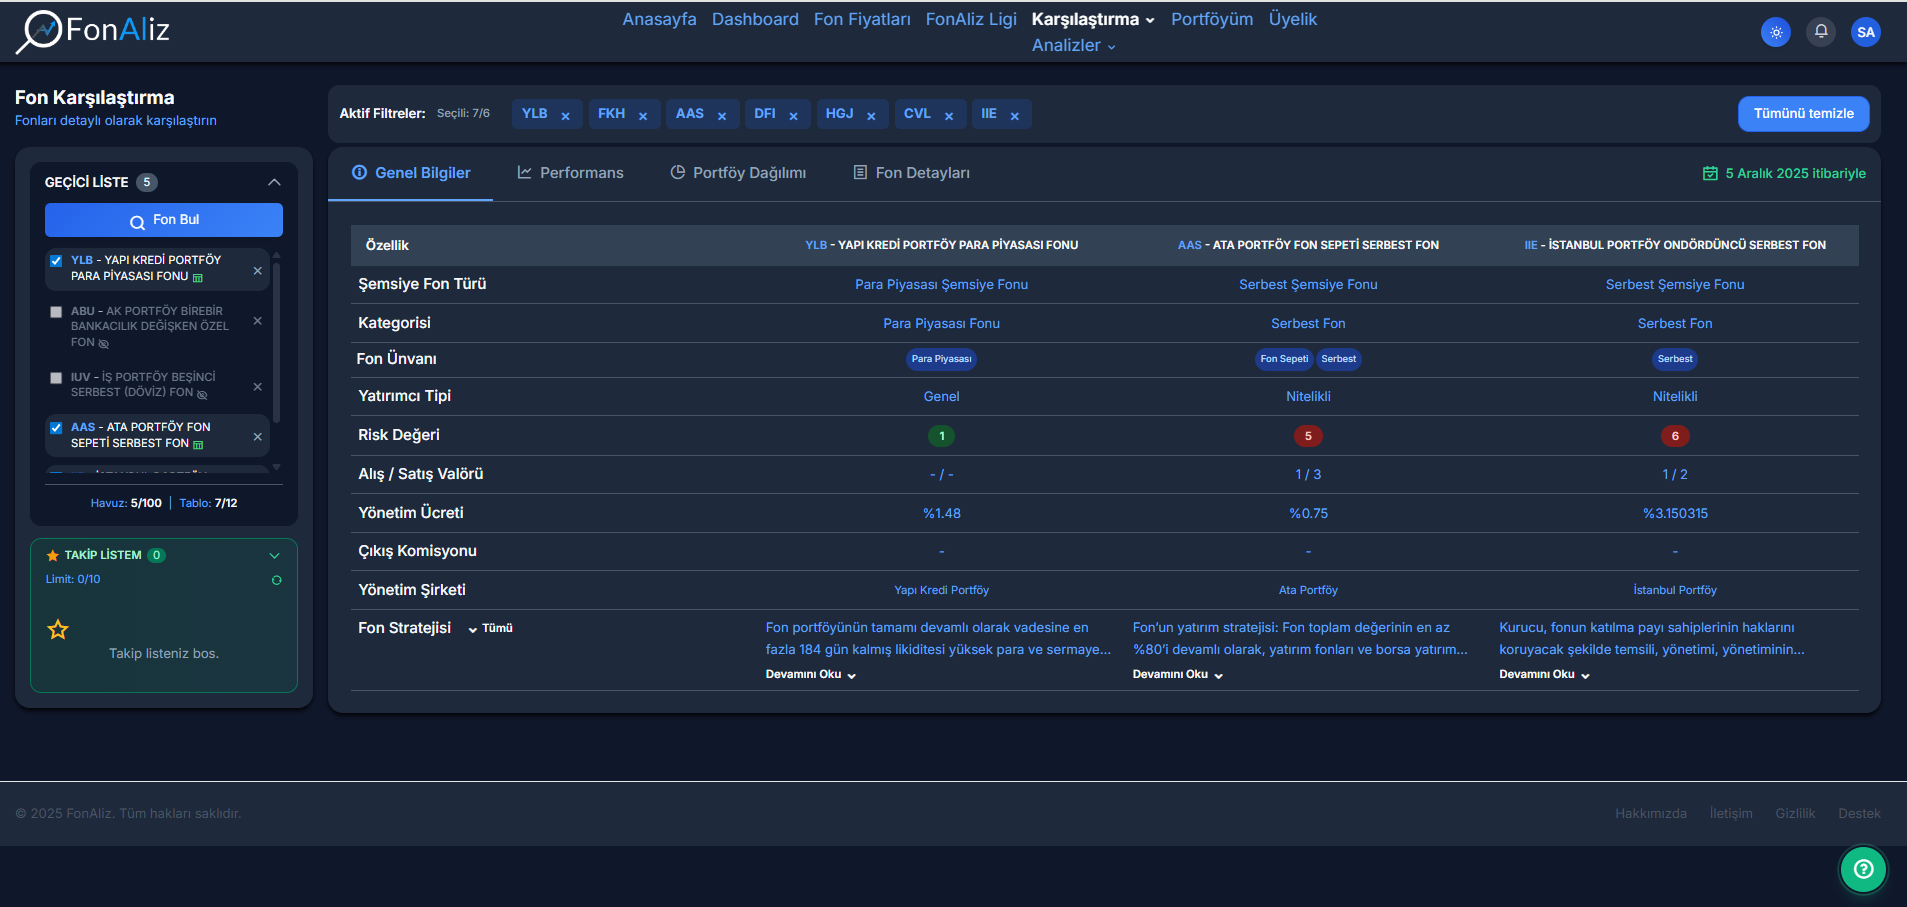1907x907 pixels.
Task: Expand the Tümü dropdown beside Fon Stratejisi
Action: (490, 629)
